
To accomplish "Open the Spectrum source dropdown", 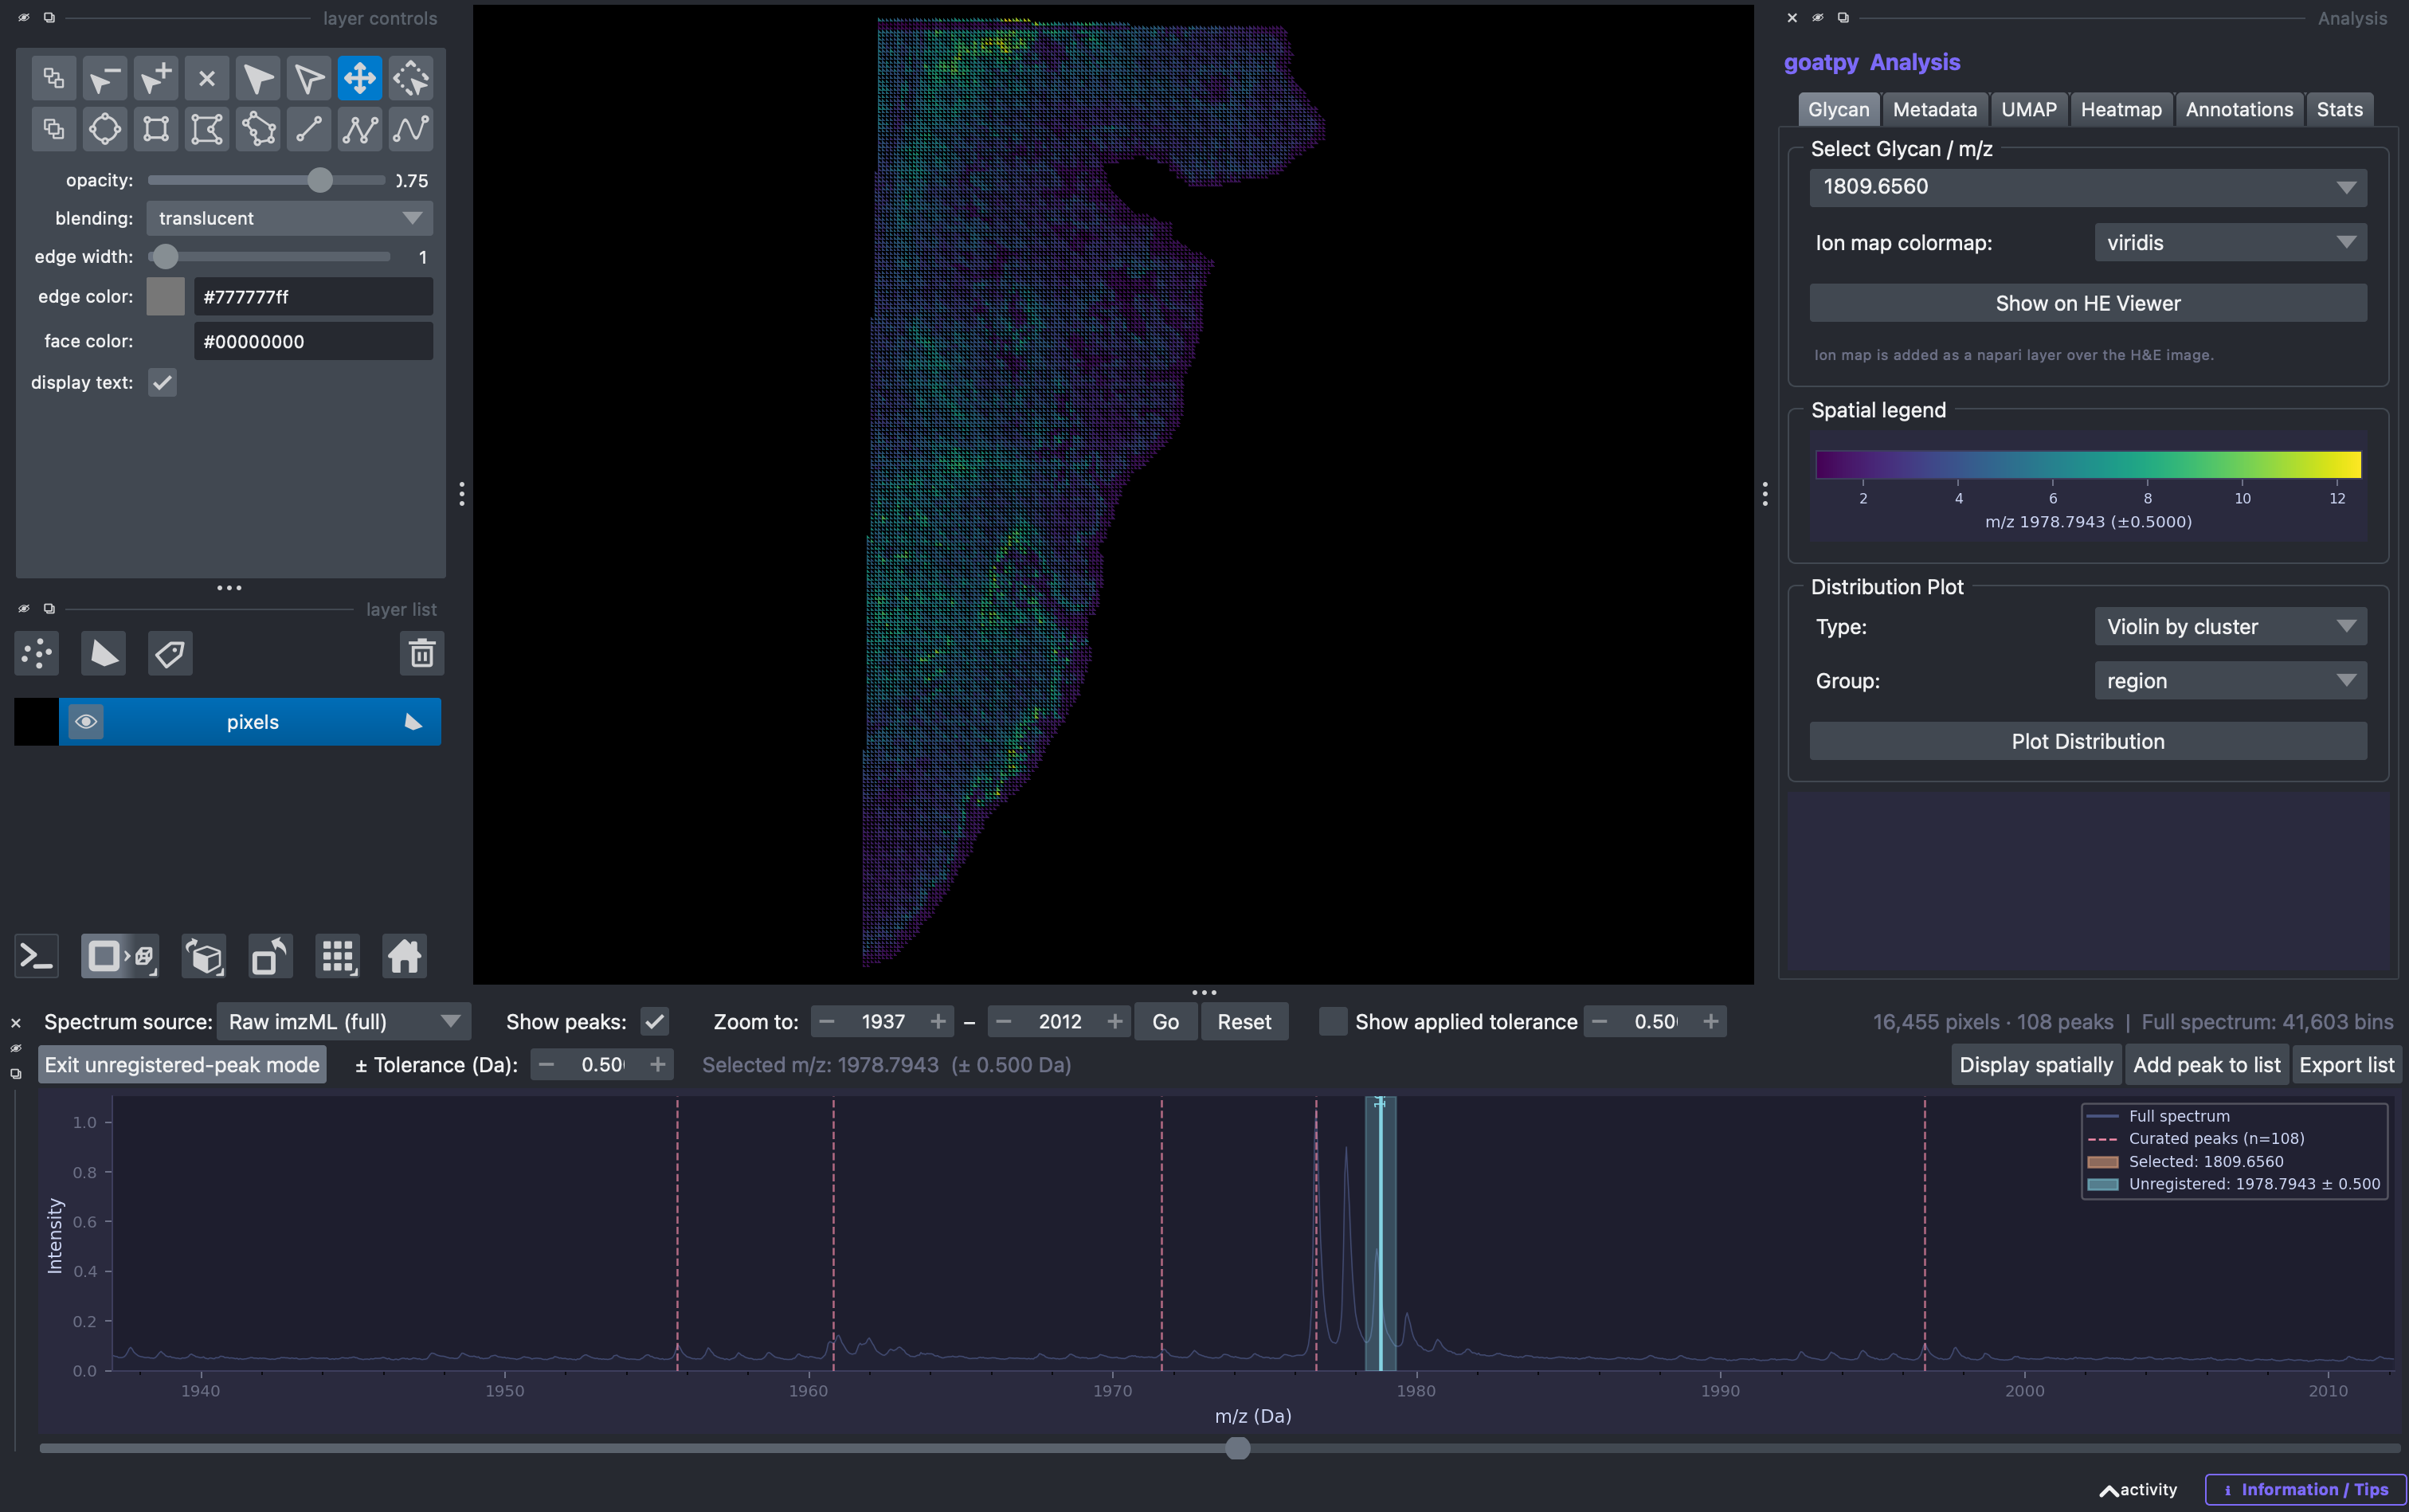I will click(x=344, y=1021).
